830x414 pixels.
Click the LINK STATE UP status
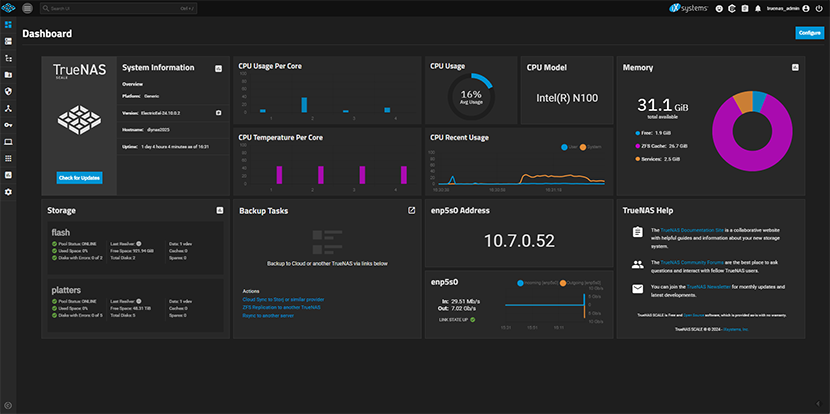(x=457, y=320)
